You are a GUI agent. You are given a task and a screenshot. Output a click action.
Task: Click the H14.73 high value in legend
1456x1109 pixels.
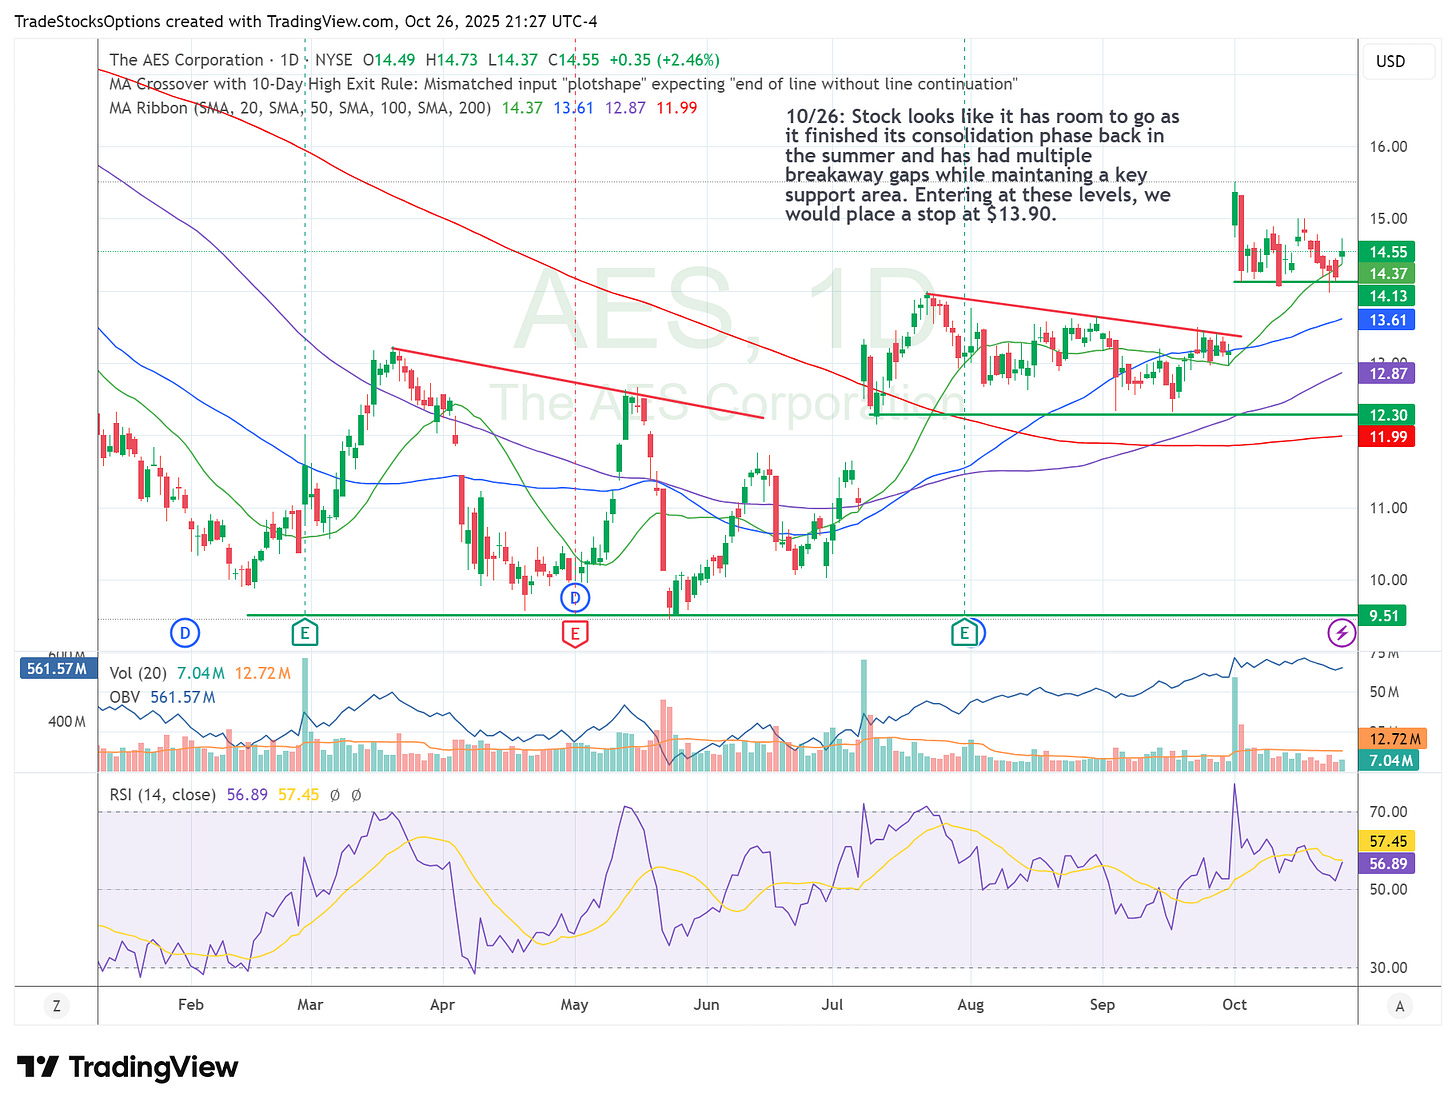(451, 60)
